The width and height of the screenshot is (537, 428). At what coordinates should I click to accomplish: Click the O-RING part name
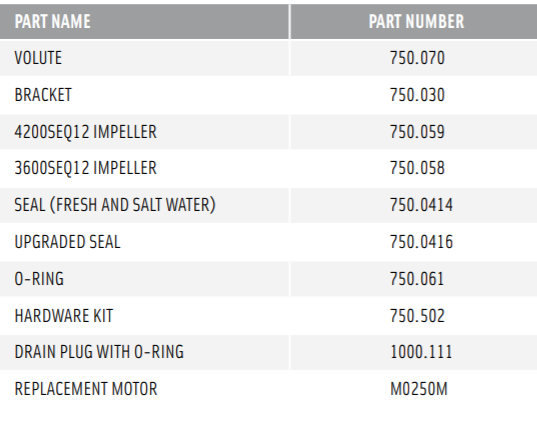coord(39,279)
